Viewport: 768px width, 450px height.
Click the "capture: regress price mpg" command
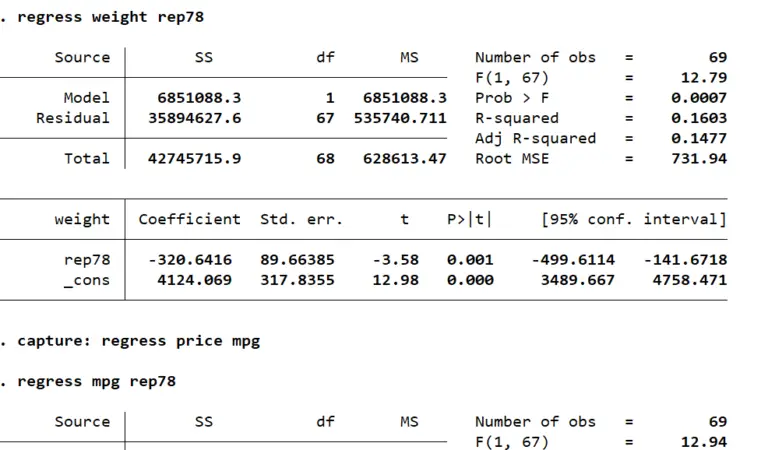coord(138,341)
